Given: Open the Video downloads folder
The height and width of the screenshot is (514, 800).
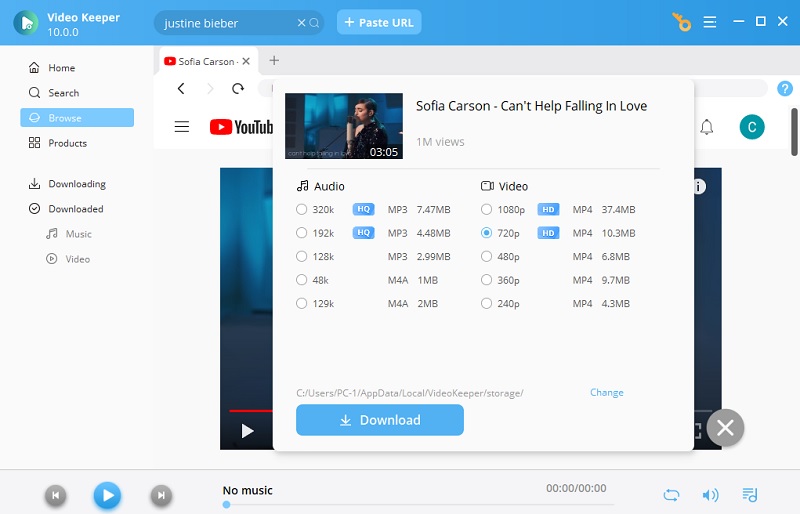Looking at the screenshot, I should pos(78,259).
